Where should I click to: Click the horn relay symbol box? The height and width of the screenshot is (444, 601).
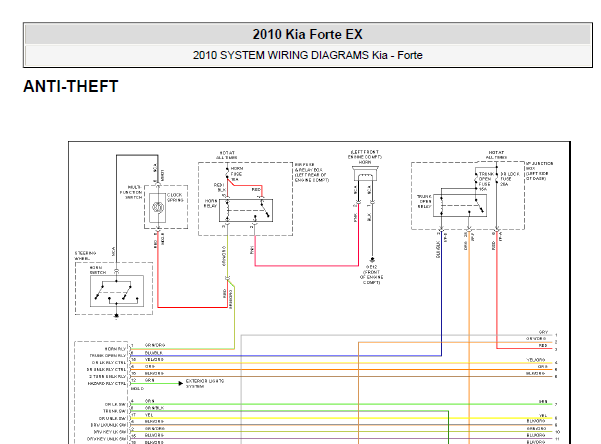click(x=246, y=210)
